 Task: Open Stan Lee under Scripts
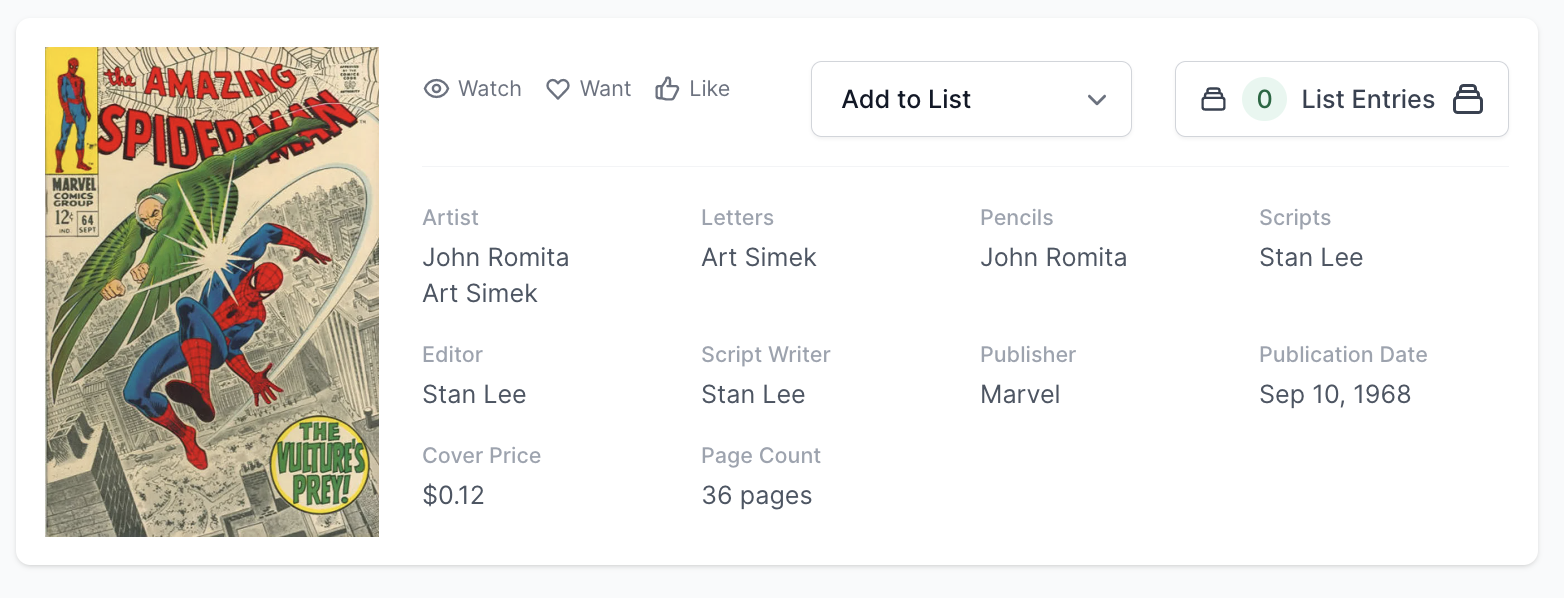click(x=1310, y=258)
